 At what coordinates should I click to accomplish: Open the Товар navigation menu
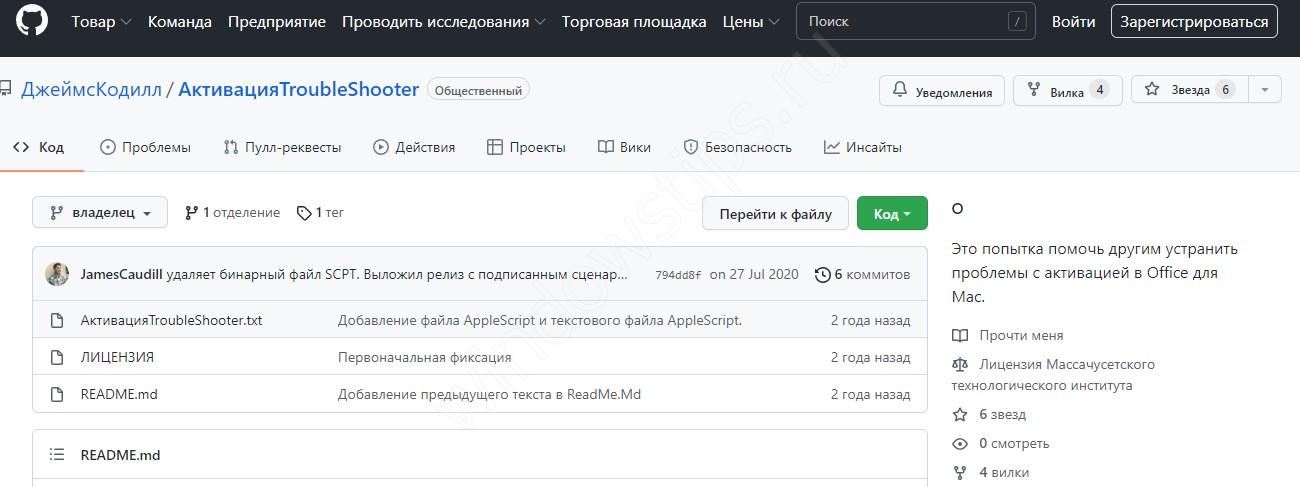[101, 22]
